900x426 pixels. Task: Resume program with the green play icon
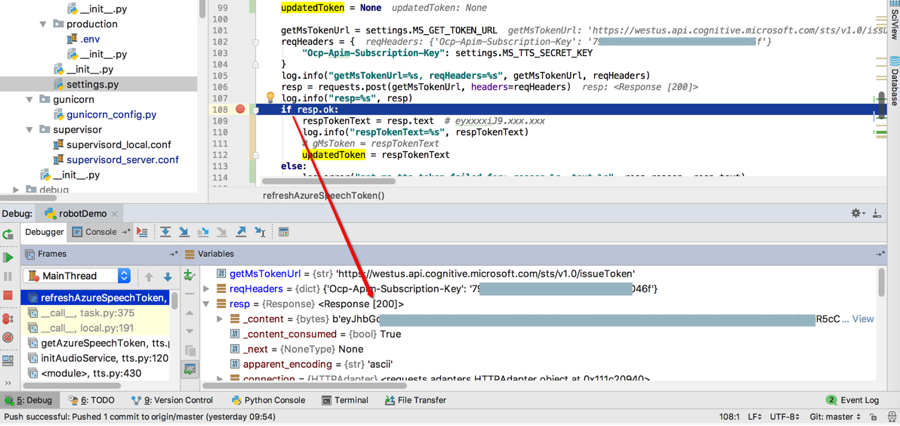click(8, 257)
